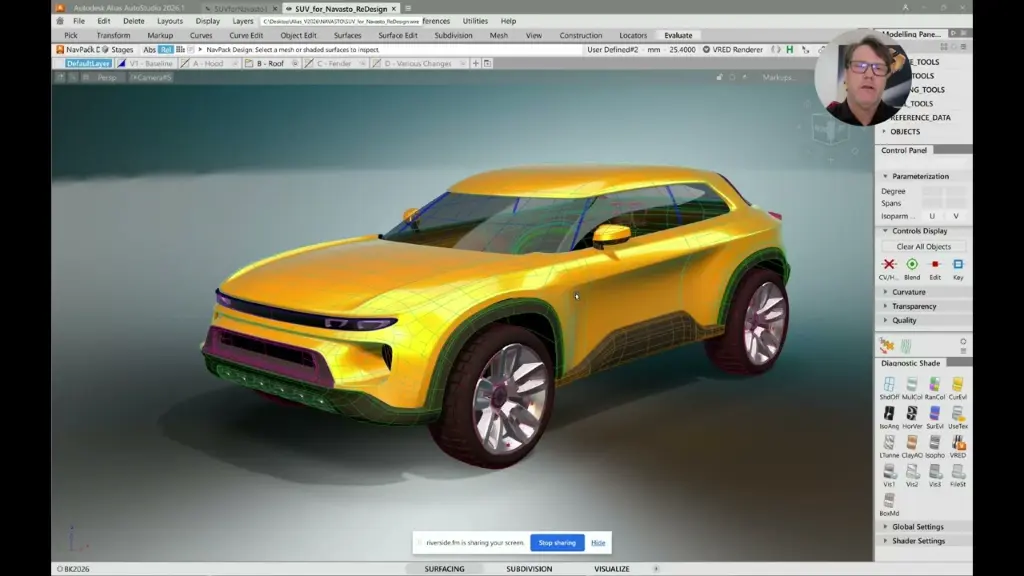Switch to Rel relative input mode
Viewport: 1024px width, 576px height.
pyautogui.click(x=166, y=50)
